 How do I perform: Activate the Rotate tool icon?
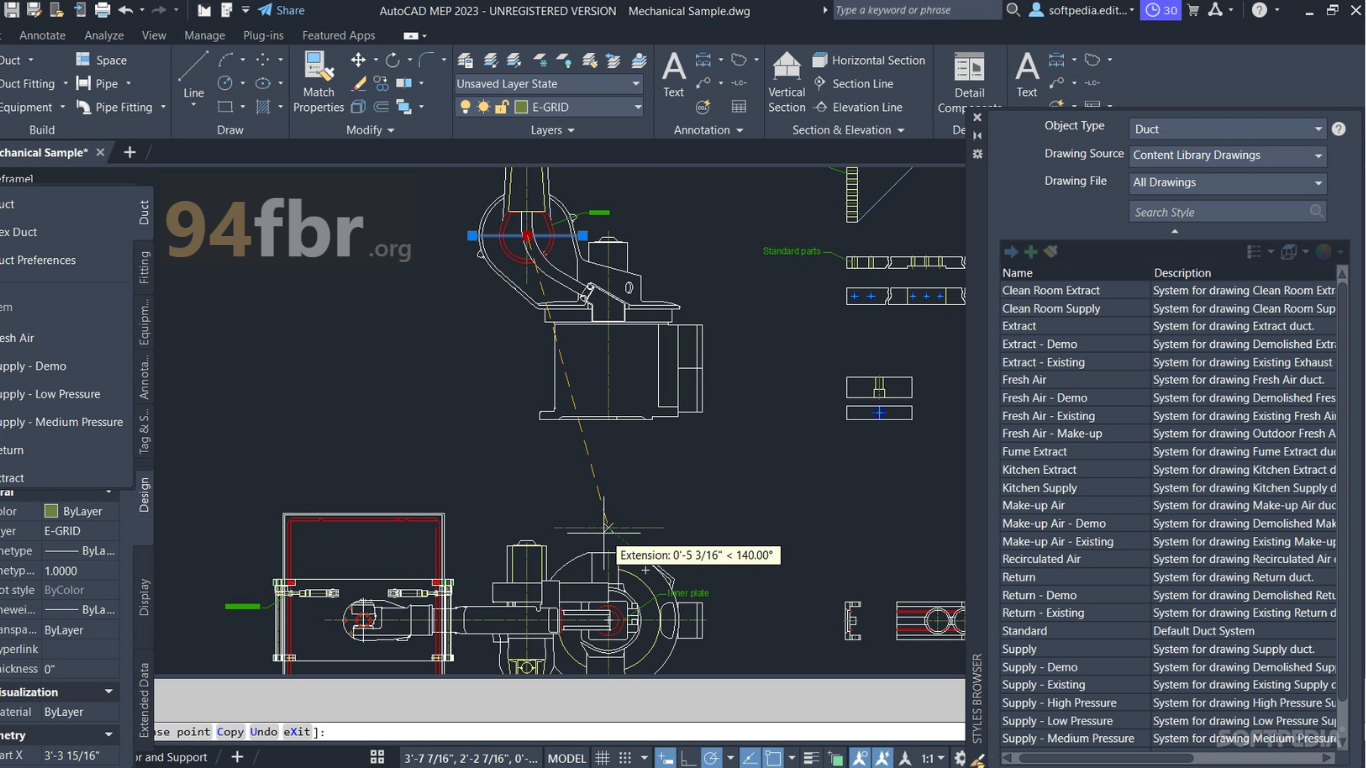coord(392,60)
